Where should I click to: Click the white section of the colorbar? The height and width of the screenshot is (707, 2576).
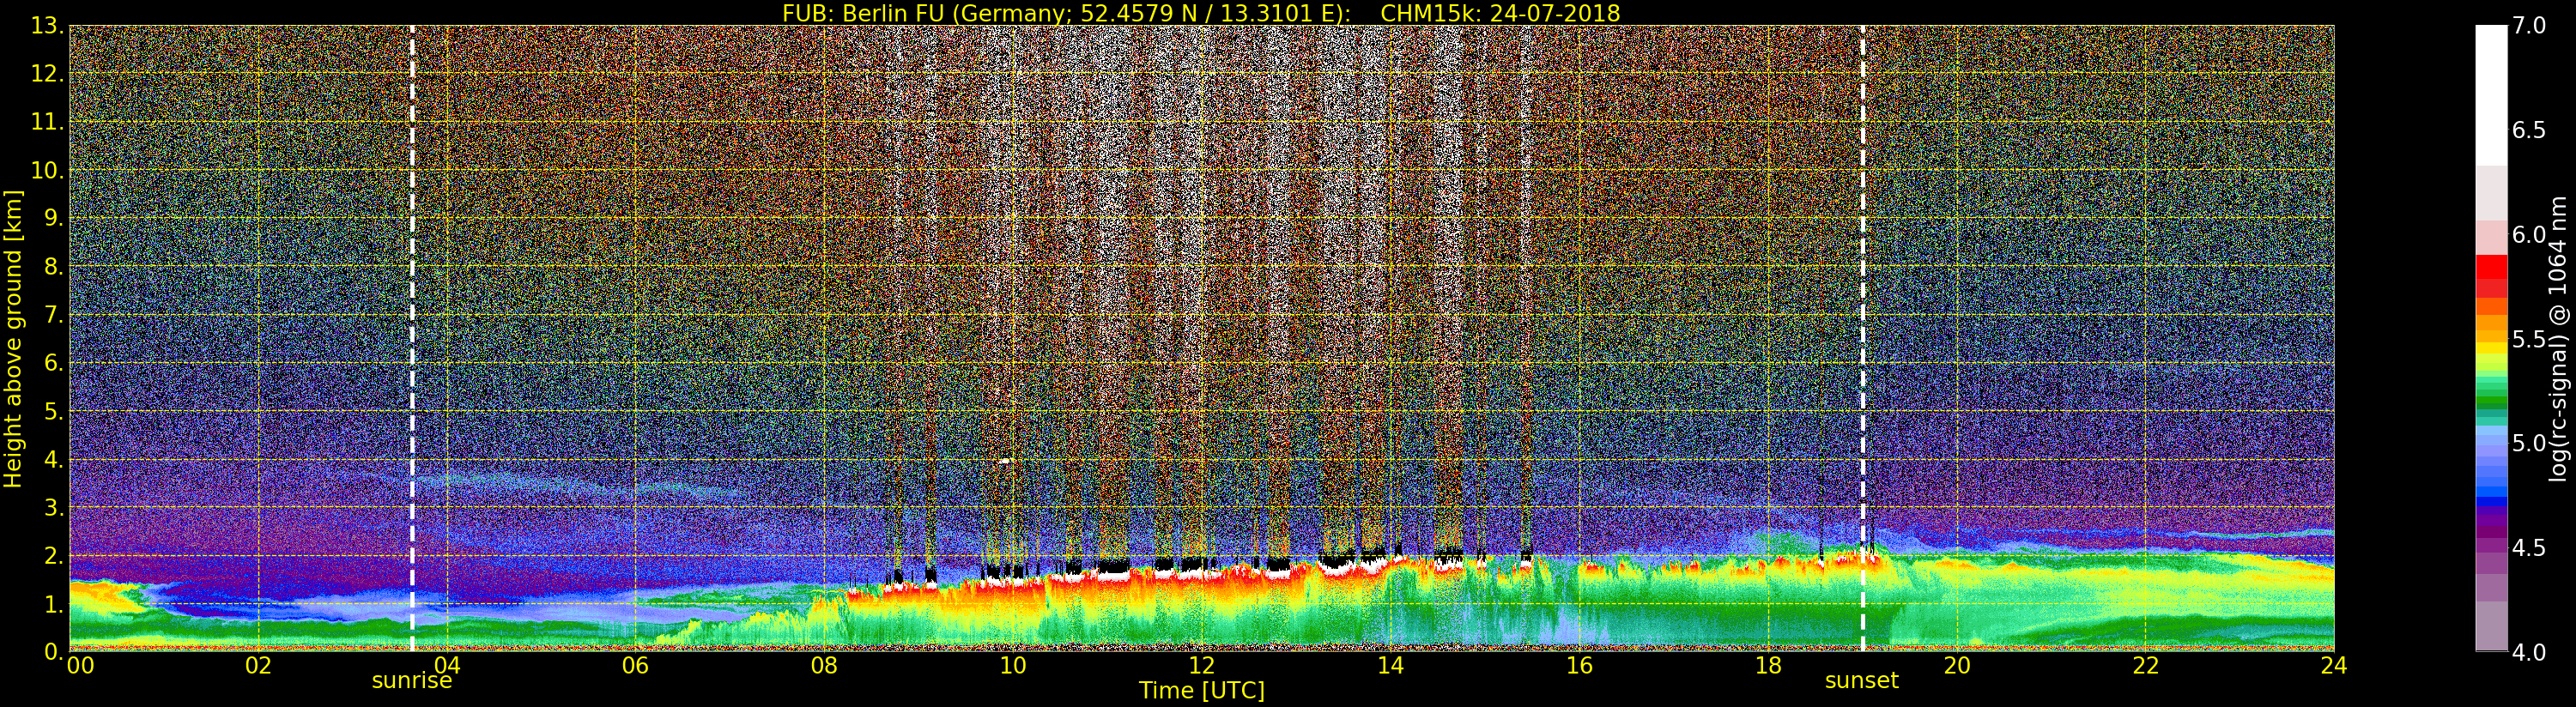click(2490, 95)
